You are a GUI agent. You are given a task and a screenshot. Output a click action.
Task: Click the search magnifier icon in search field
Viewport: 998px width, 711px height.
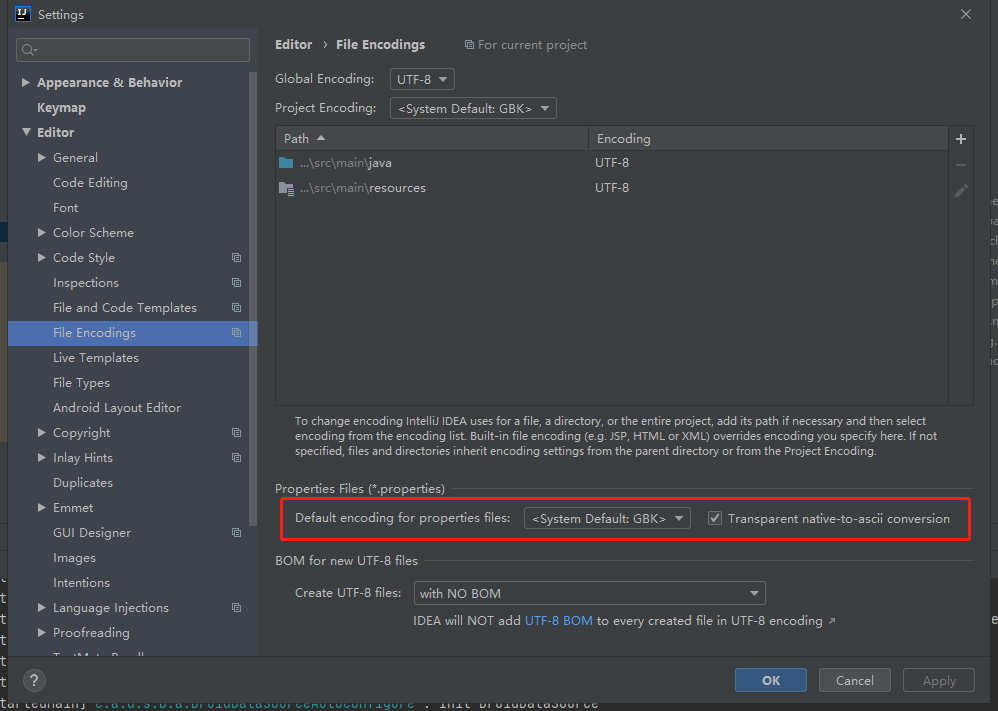click(29, 50)
